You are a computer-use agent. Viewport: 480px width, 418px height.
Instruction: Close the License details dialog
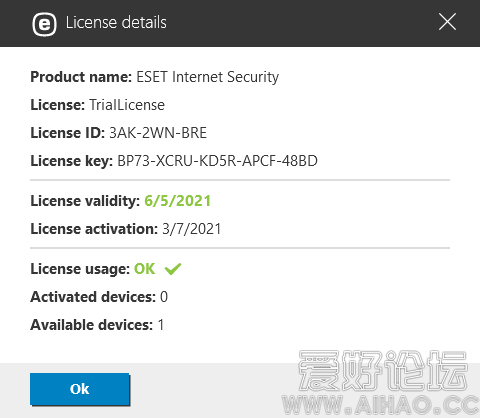pos(447,22)
